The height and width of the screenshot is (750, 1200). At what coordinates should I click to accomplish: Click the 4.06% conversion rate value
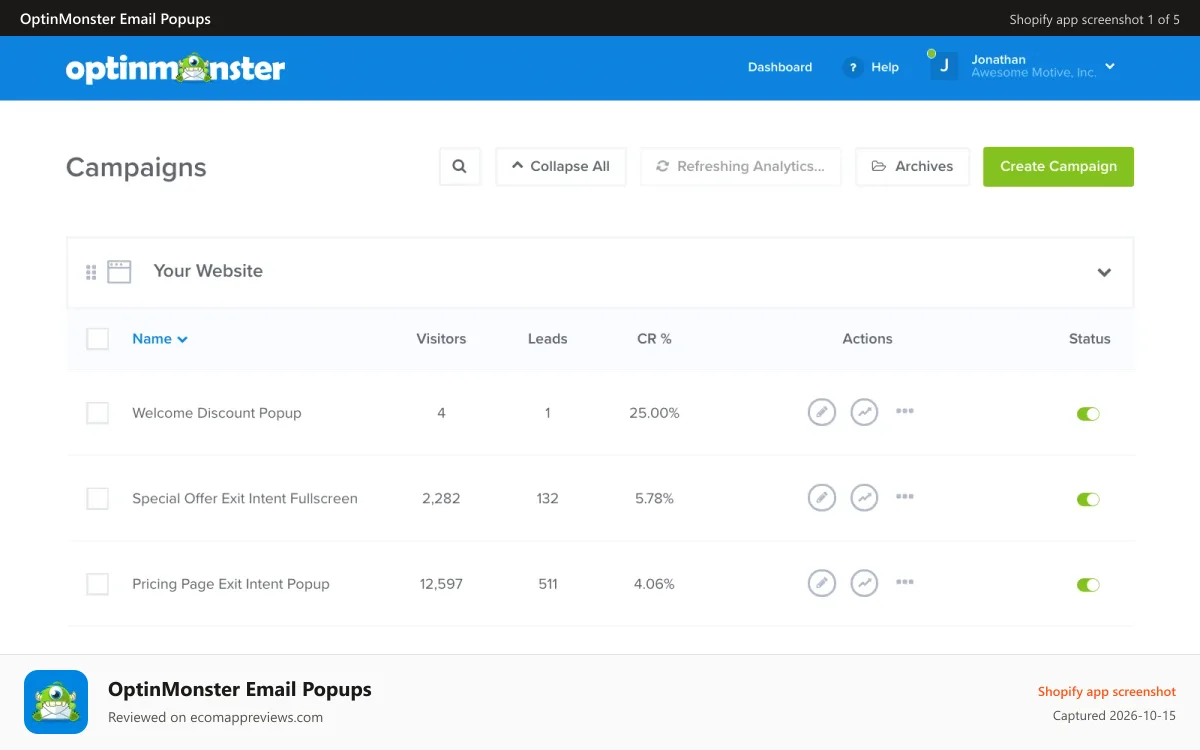[654, 584]
